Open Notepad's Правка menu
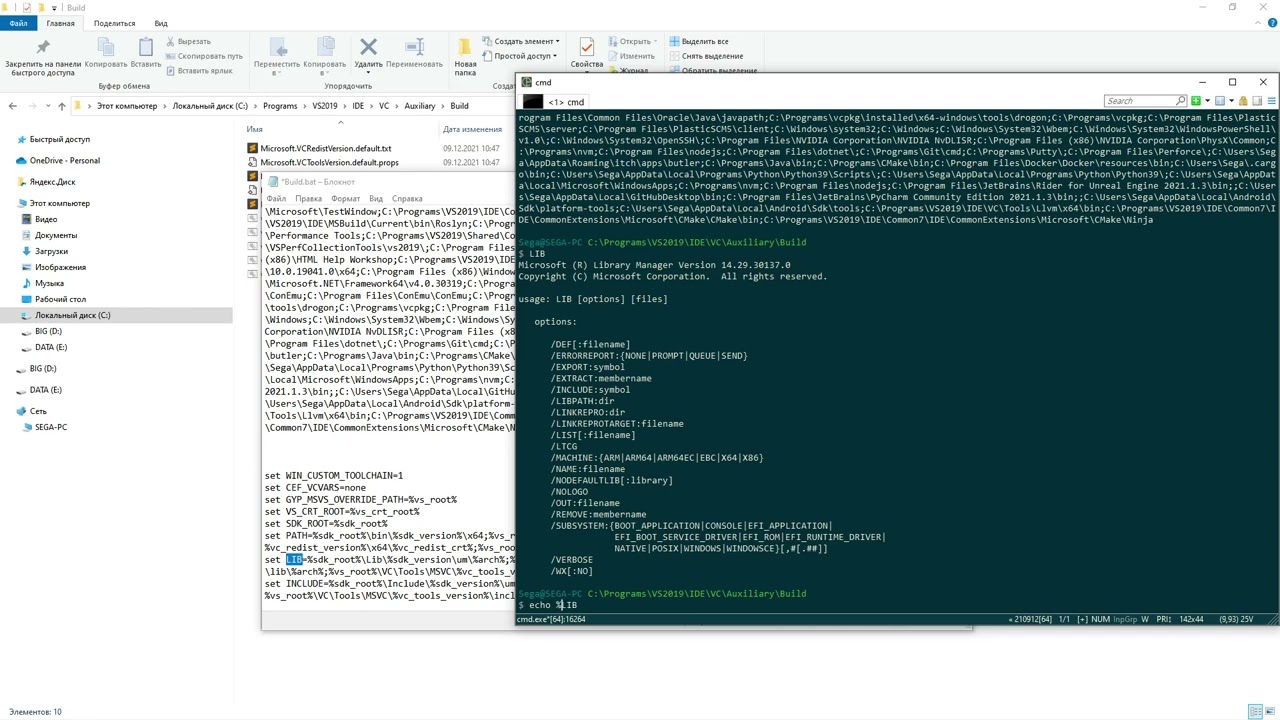 [308, 198]
